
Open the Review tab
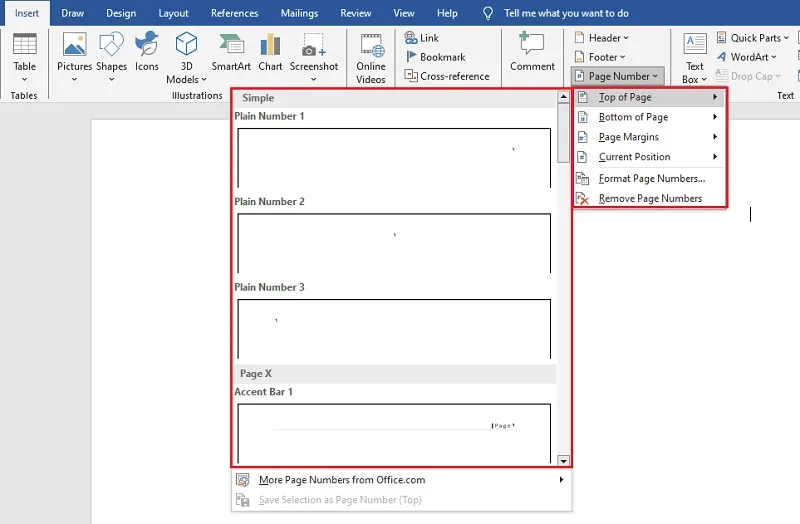356,13
